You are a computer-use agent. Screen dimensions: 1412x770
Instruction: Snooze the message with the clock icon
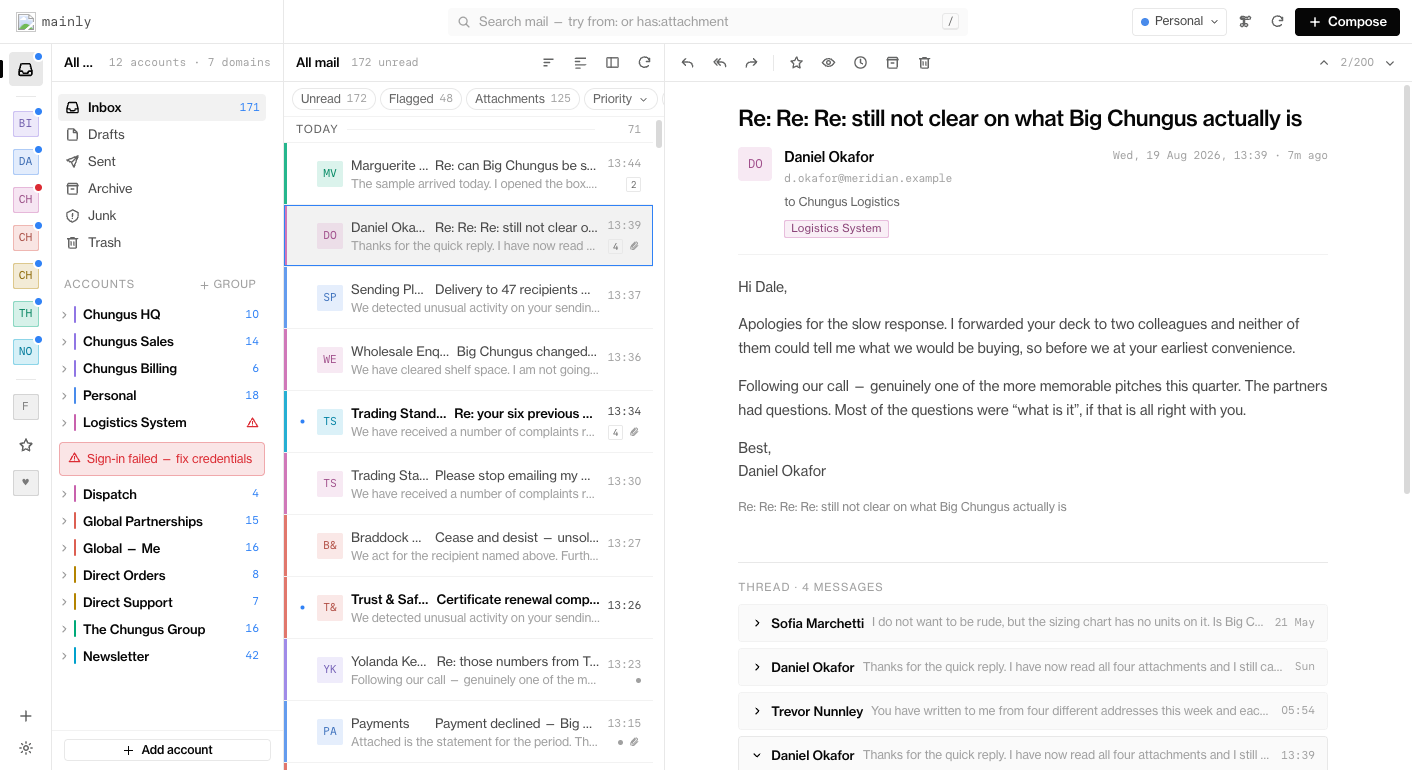tap(860, 62)
